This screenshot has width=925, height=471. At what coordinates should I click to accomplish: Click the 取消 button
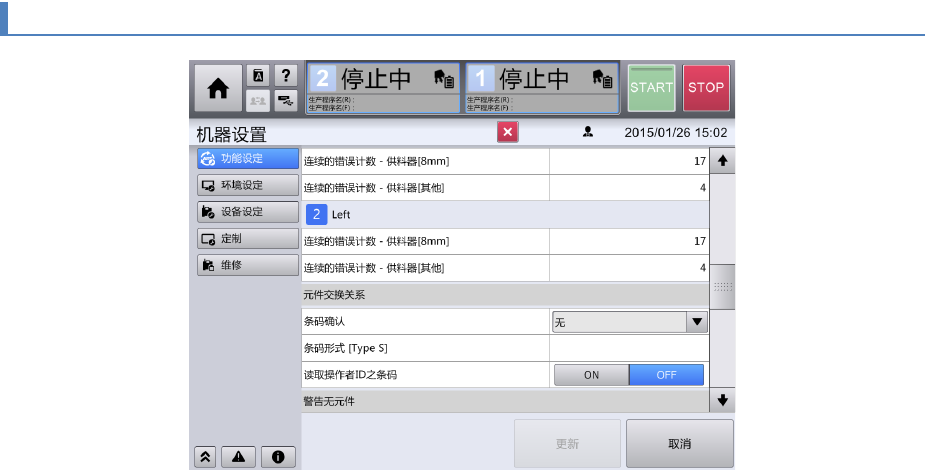(x=680, y=444)
